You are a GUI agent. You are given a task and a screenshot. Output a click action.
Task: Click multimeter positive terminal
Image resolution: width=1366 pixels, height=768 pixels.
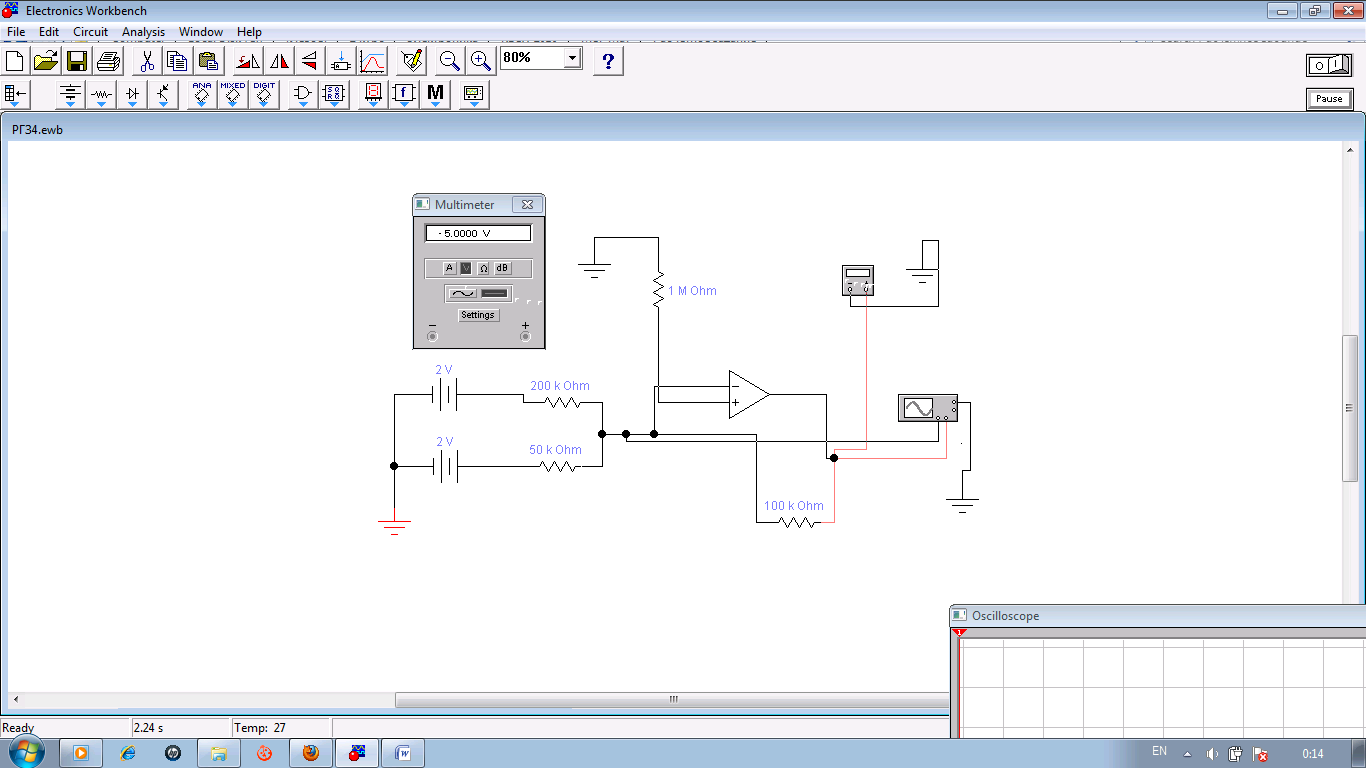[x=525, y=336]
